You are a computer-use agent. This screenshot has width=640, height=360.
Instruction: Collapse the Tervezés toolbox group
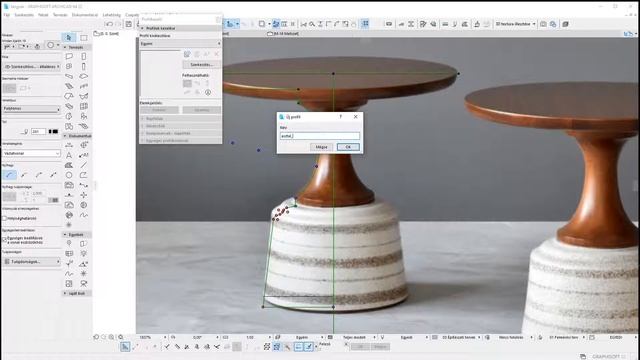[x=65, y=47]
